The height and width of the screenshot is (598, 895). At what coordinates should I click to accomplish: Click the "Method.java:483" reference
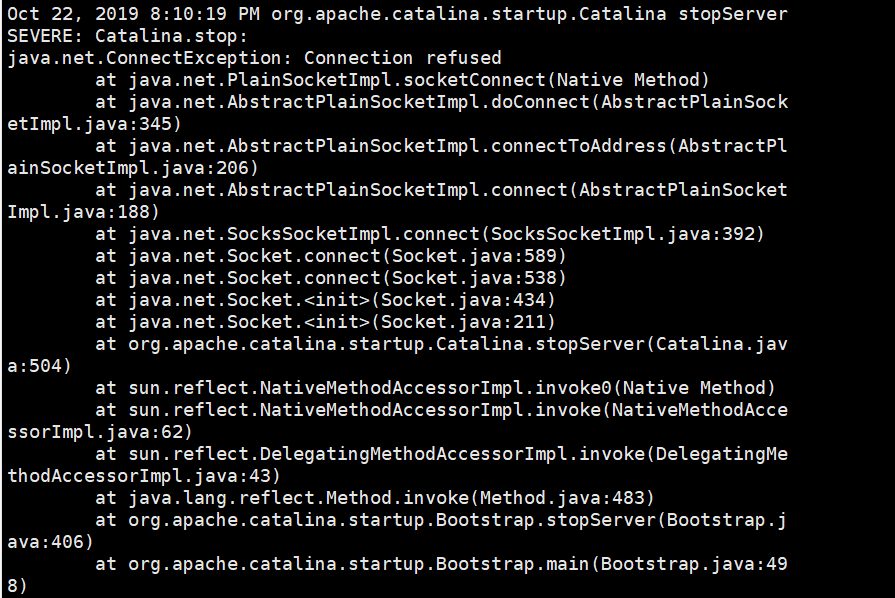point(562,498)
